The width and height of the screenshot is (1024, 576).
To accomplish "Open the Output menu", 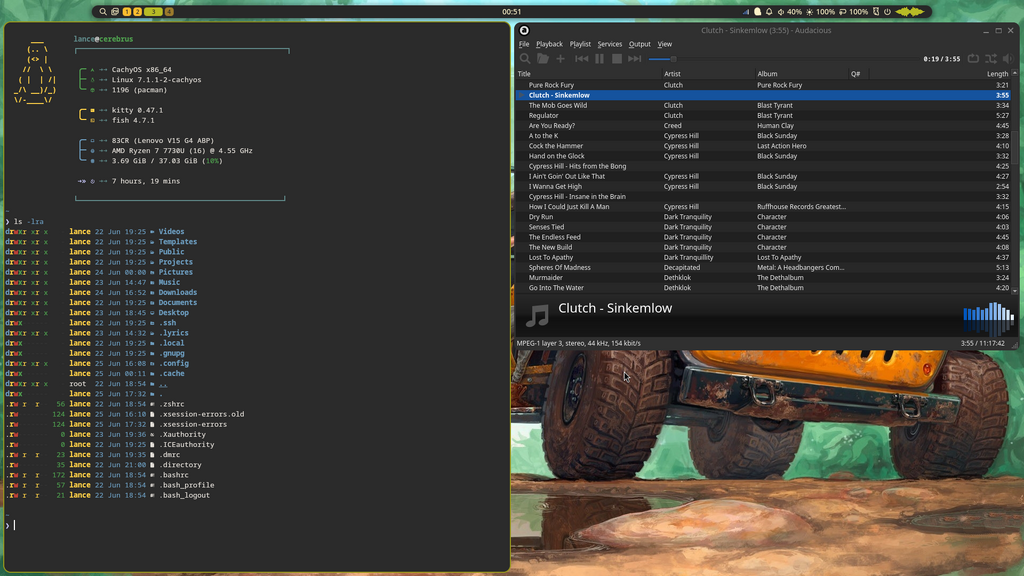I will click(639, 44).
